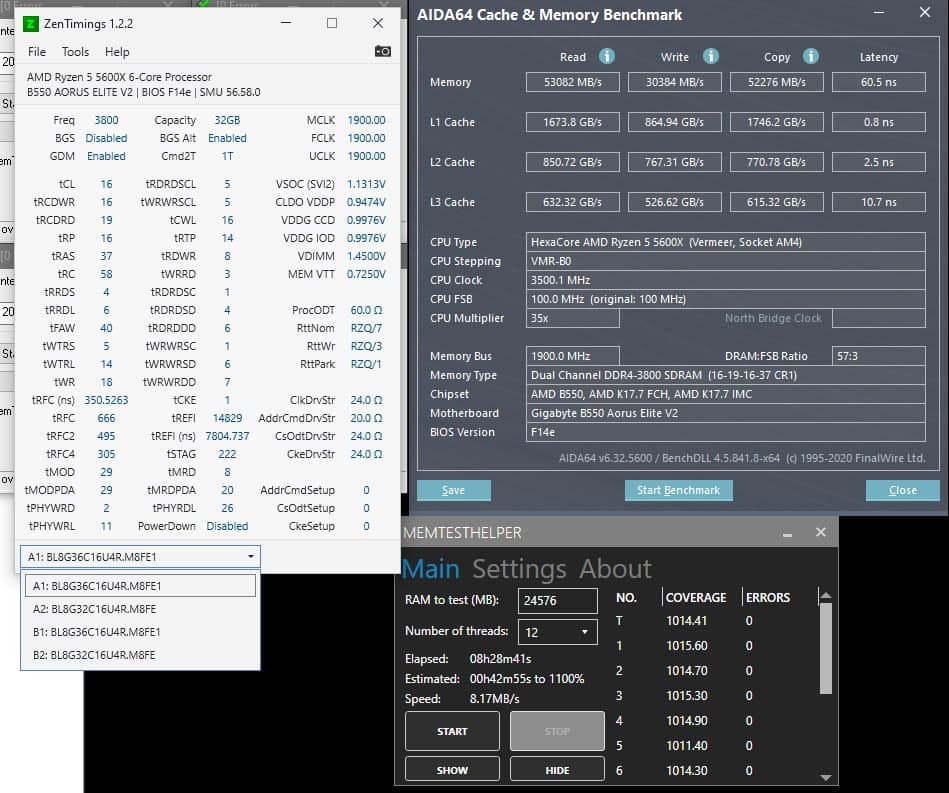Switch to the Settings tab in MemTestHelper
Viewport: 949px width, 793px height.
[519, 569]
